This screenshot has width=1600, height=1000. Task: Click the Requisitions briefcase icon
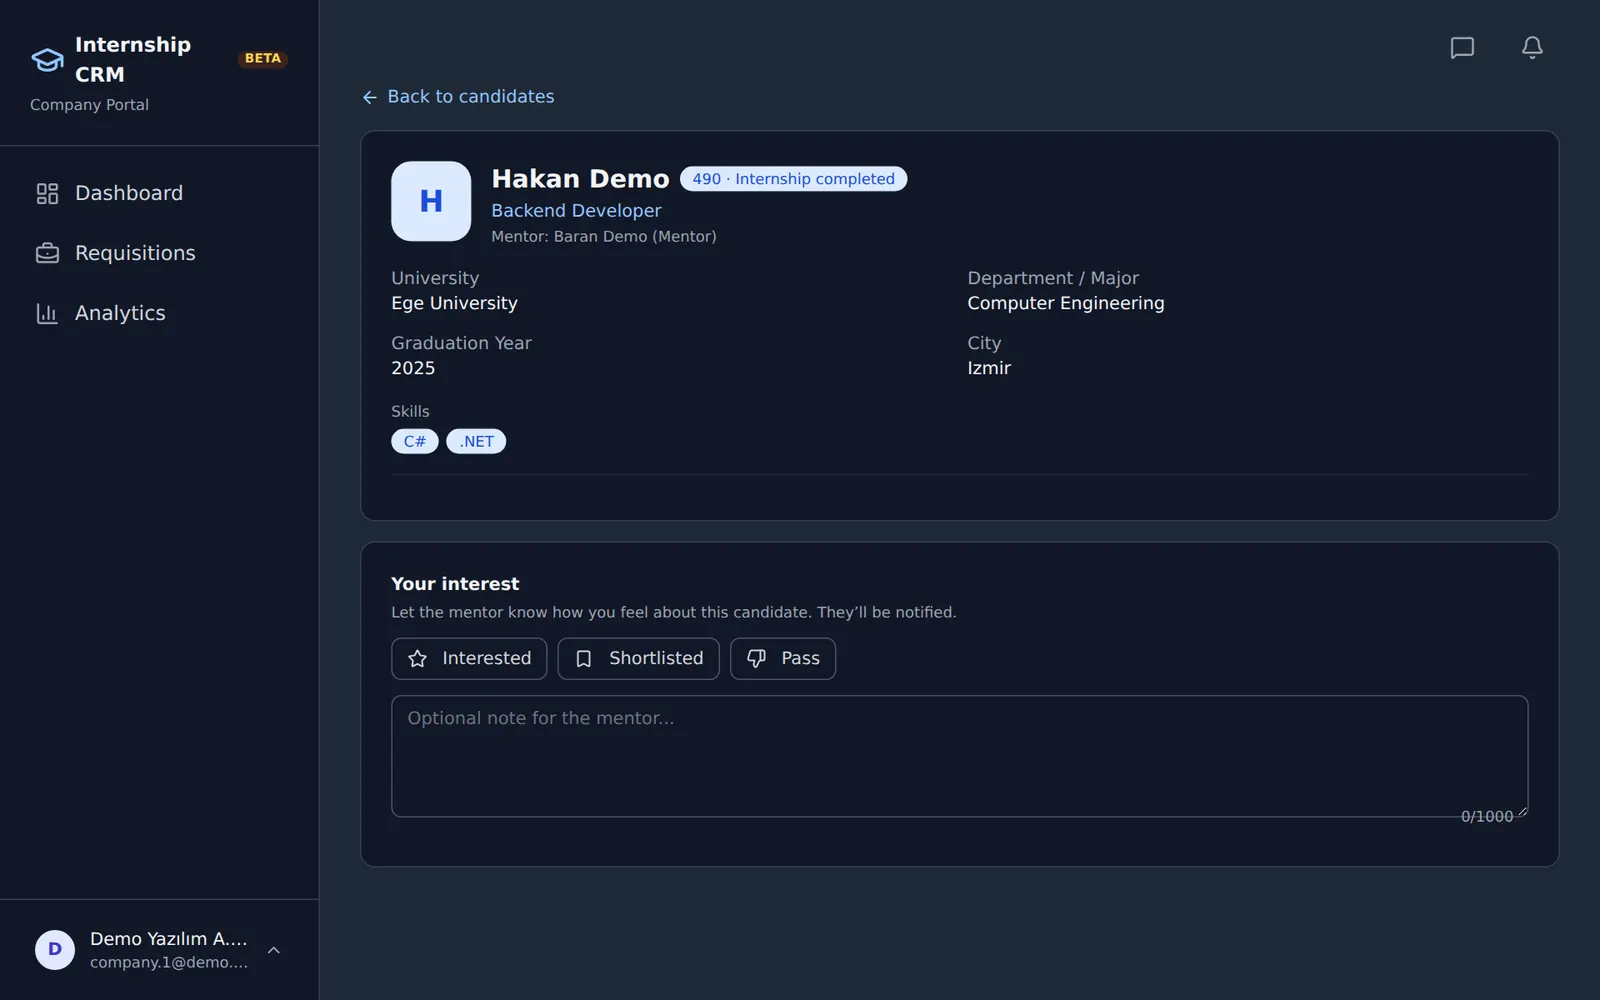click(47, 253)
